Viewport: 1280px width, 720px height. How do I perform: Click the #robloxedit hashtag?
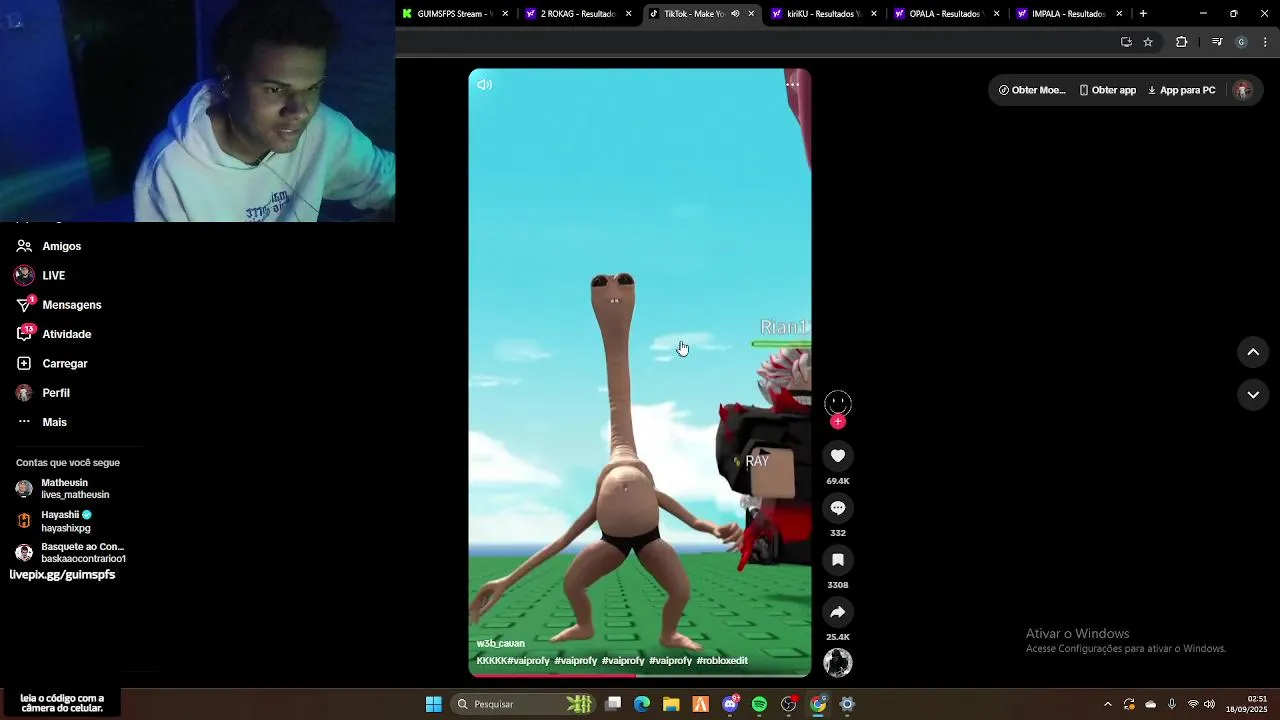pos(722,661)
